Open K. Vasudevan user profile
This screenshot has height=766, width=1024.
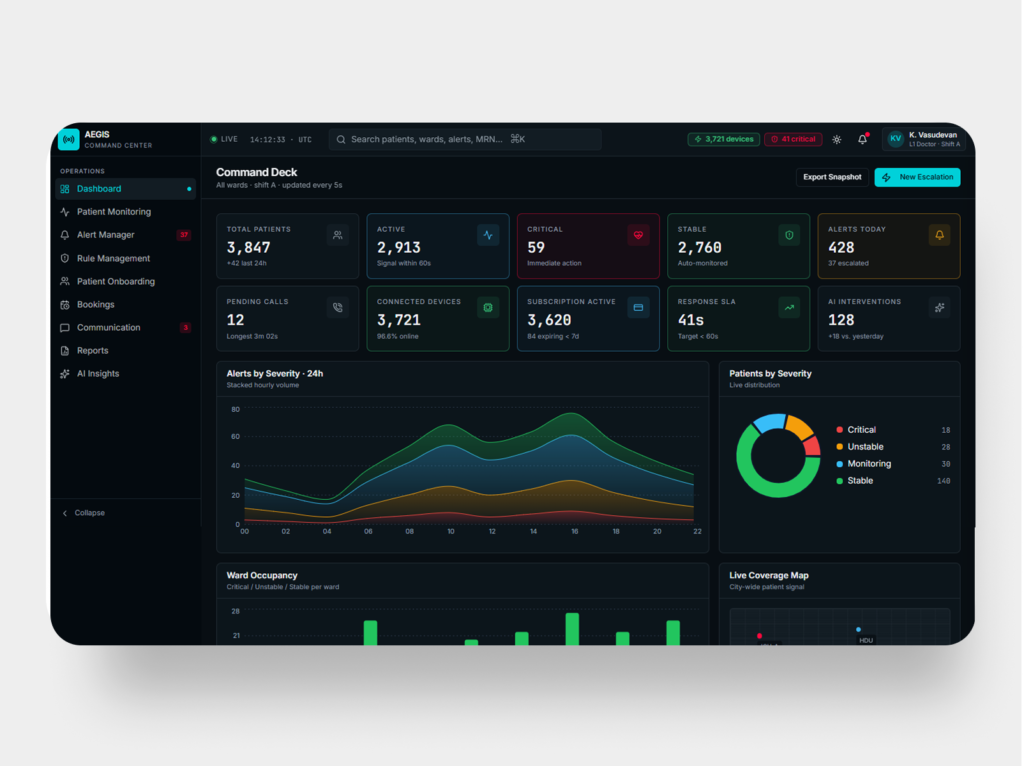(923, 139)
